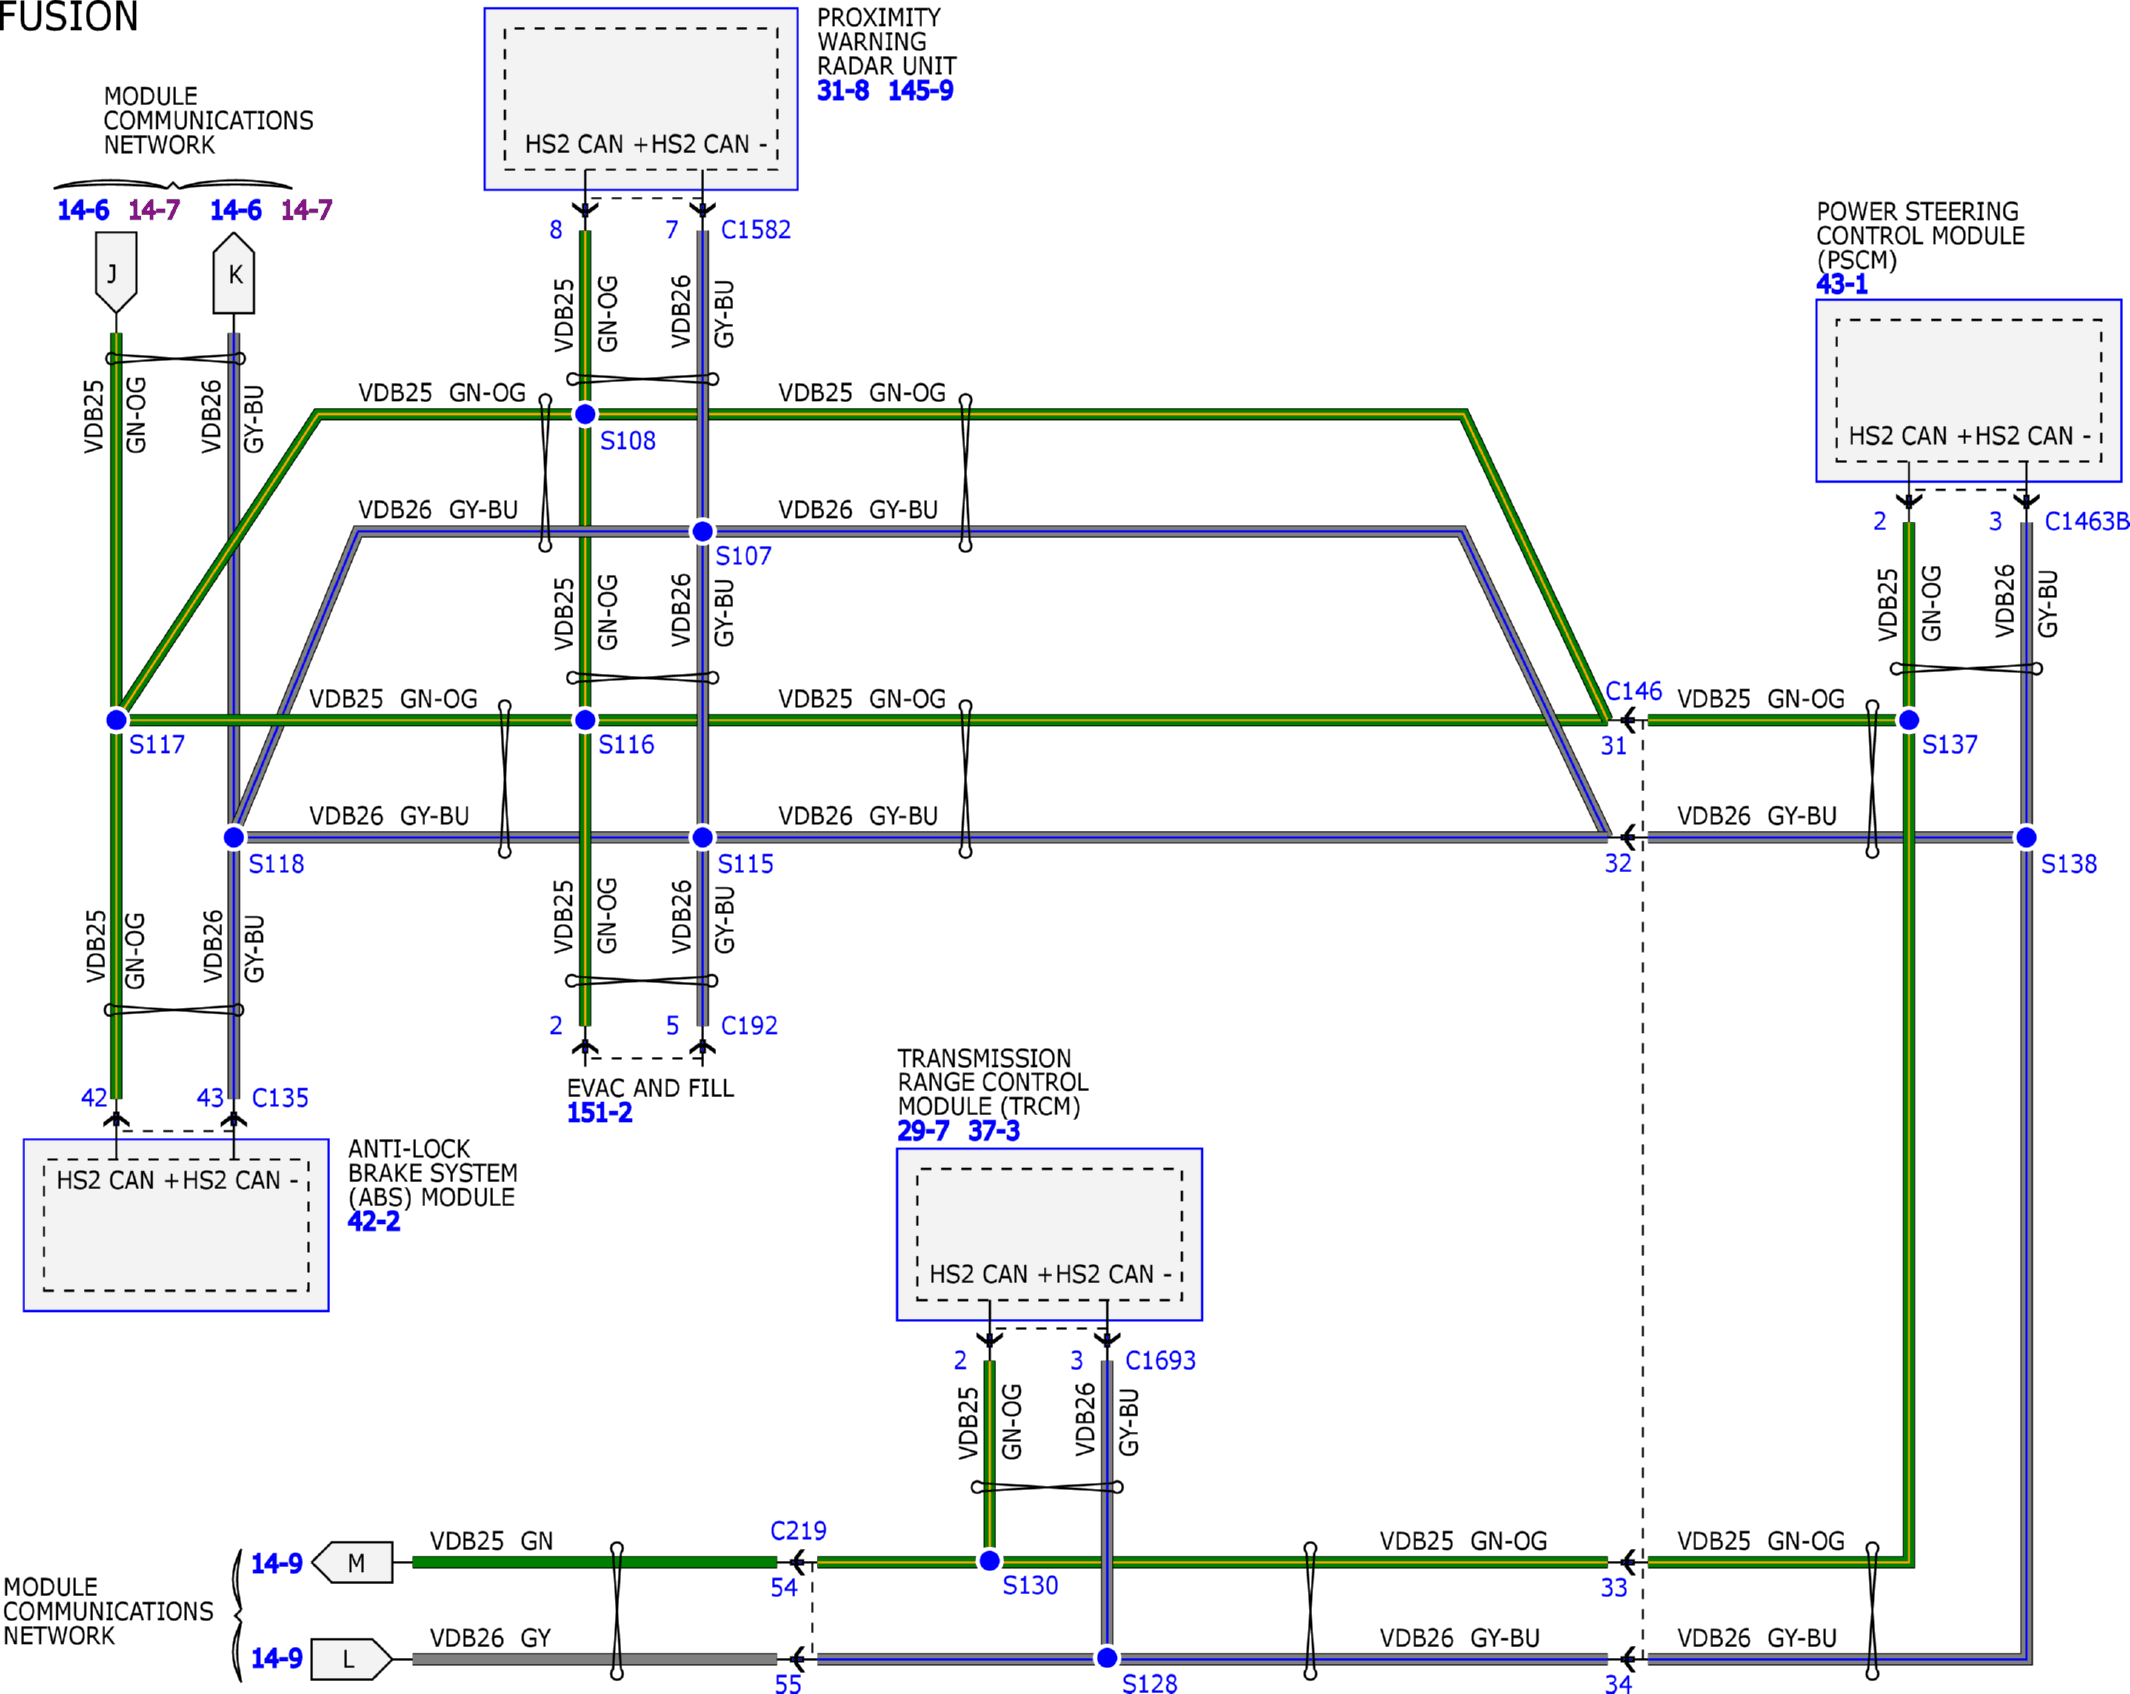Open the 14-9 reference beside connector M
The width and height of the screenshot is (2130, 1694).
pos(276,1564)
